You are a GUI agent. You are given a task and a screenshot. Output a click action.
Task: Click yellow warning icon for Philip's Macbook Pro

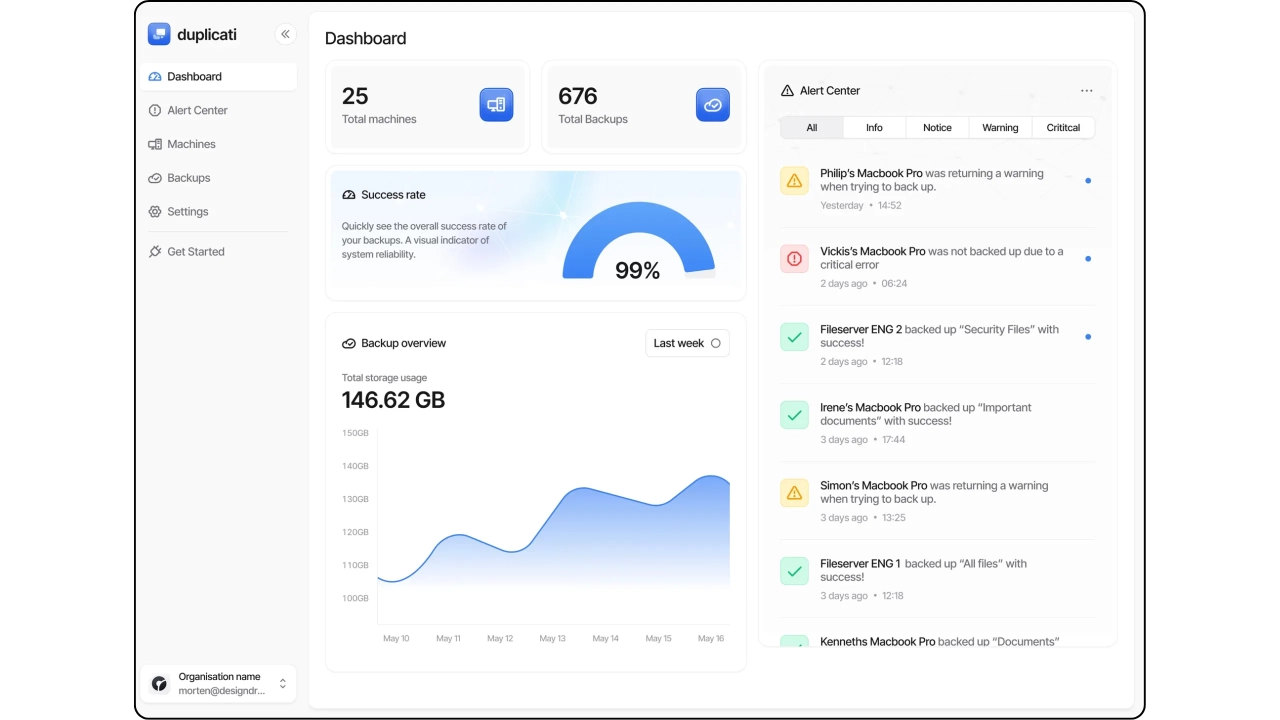click(794, 181)
